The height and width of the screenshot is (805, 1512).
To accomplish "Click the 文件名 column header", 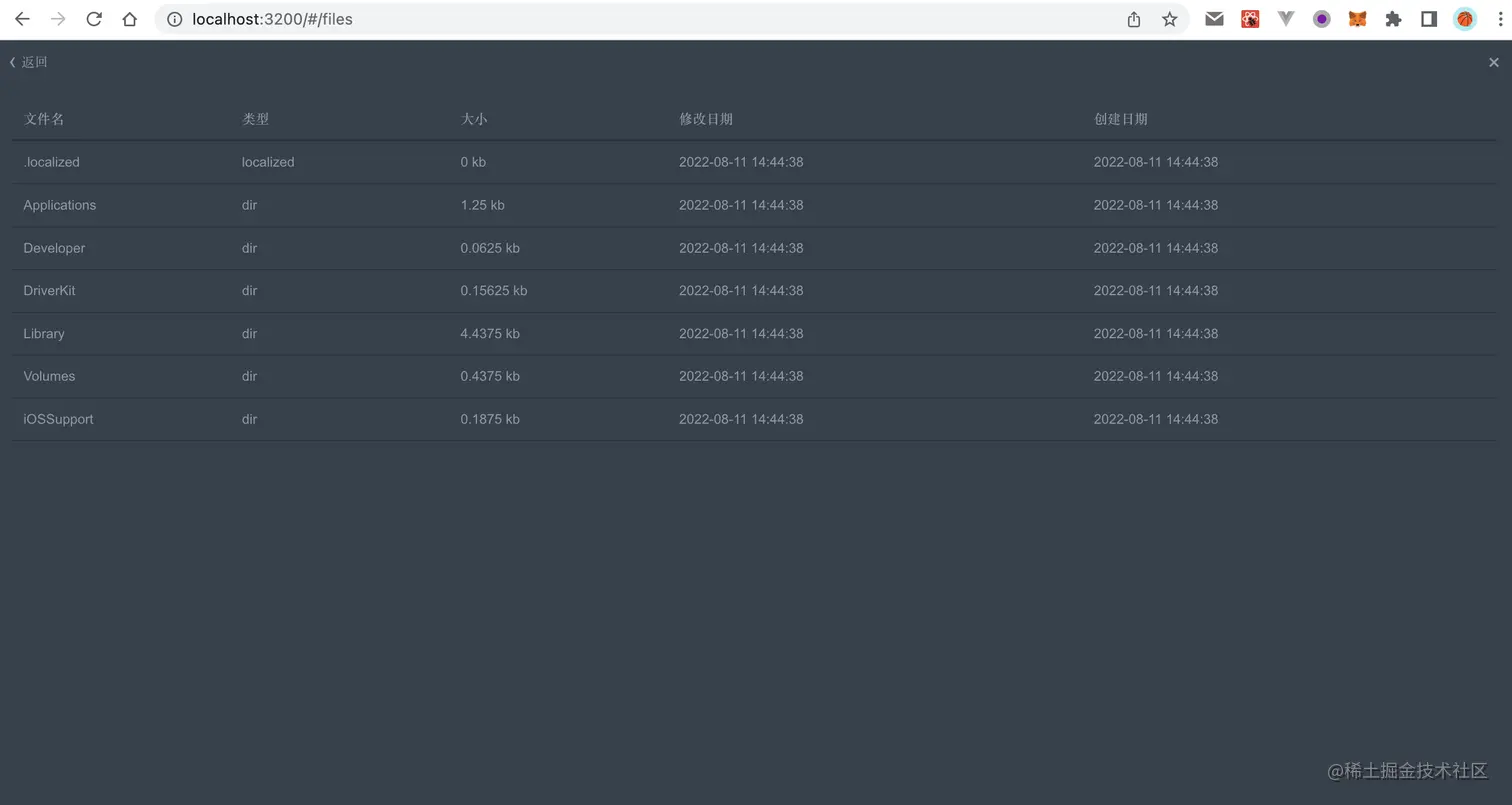I will [x=44, y=119].
